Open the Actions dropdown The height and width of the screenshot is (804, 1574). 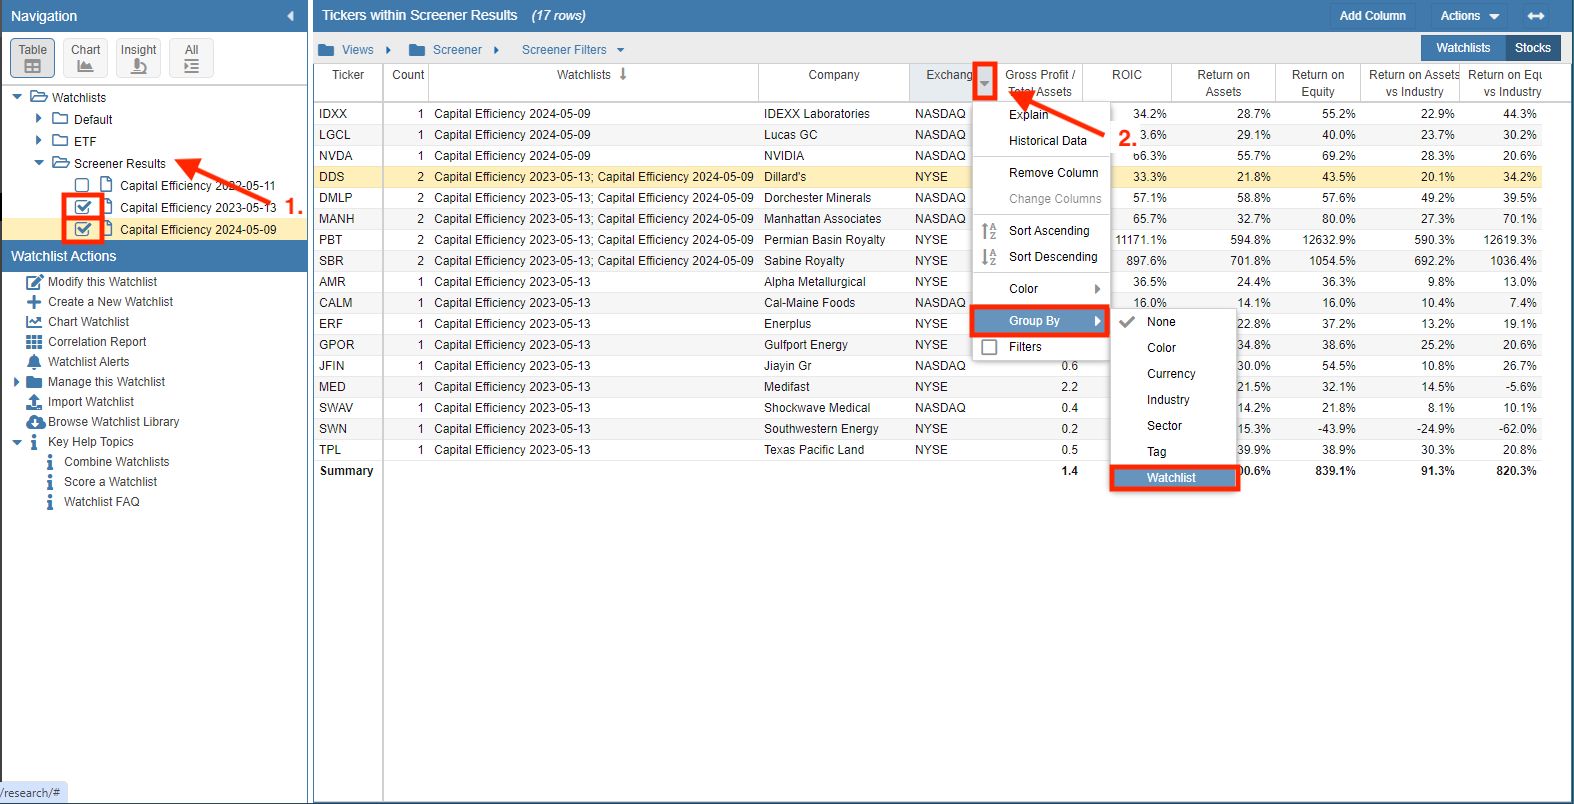(1469, 16)
